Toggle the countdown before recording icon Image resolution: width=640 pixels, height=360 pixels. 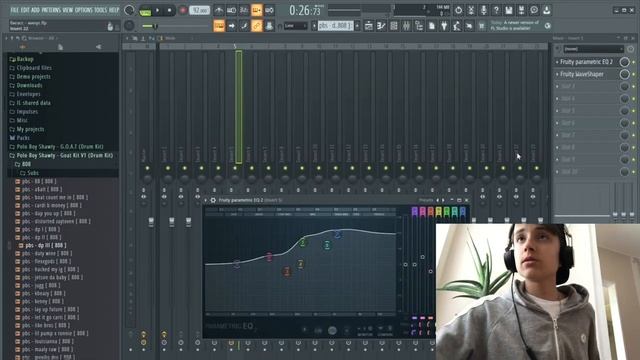point(244,10)
